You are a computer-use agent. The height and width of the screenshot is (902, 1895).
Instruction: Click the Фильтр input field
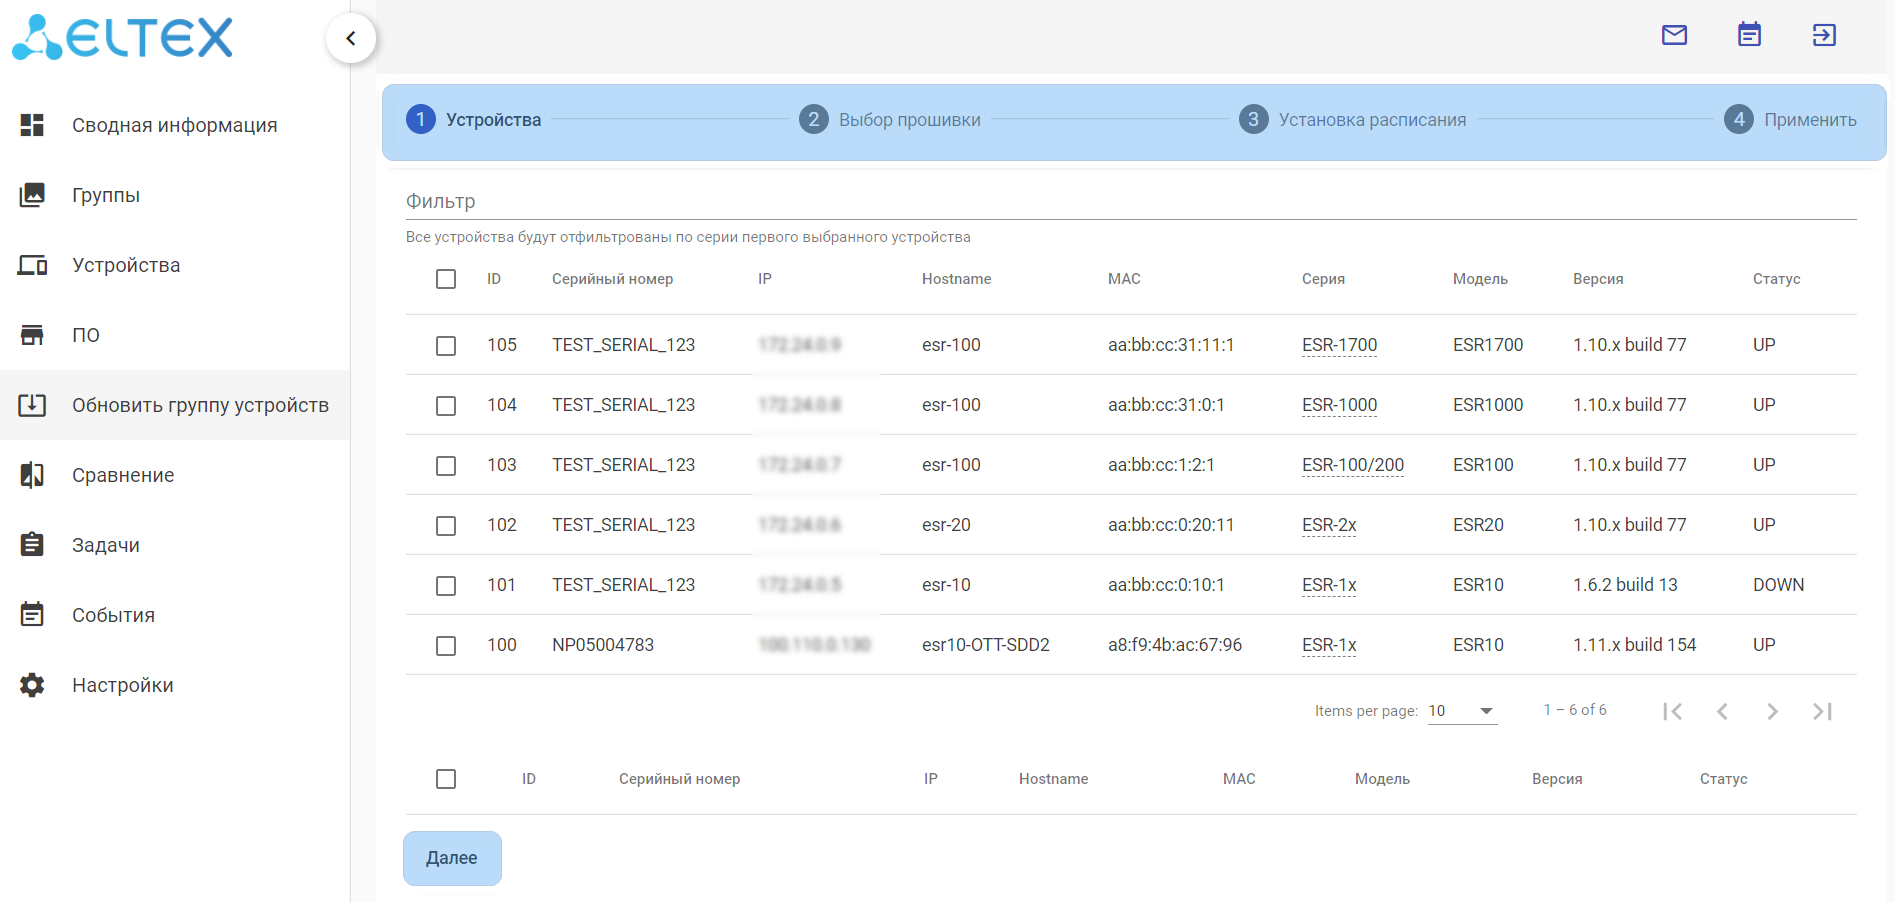coord(1130,202)
